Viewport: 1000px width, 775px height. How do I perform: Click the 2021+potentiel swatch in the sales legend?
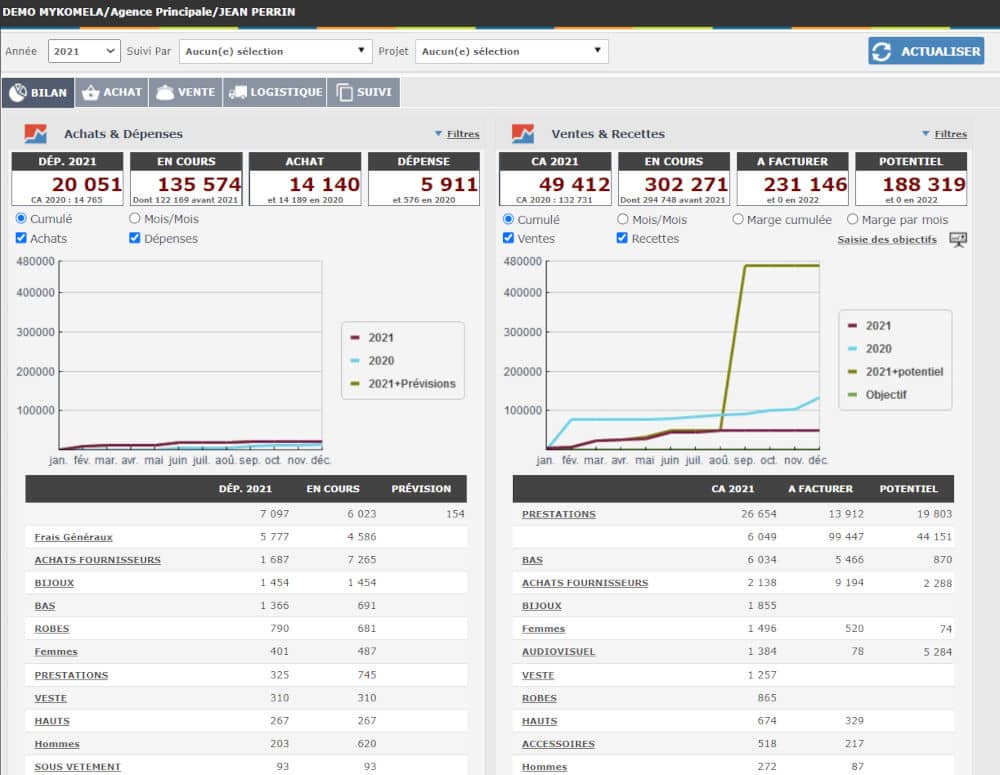[852, 371]
